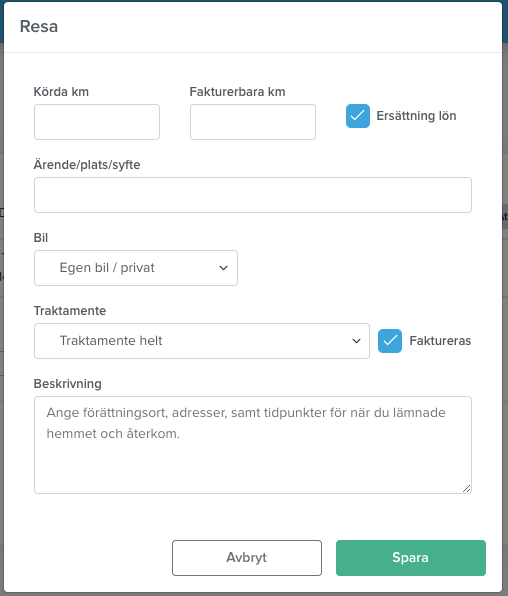Click the chevron arrow in Bil dropdown
This screenshot has width=508, height=596.
pyautogui.click(x=224, y=268)
